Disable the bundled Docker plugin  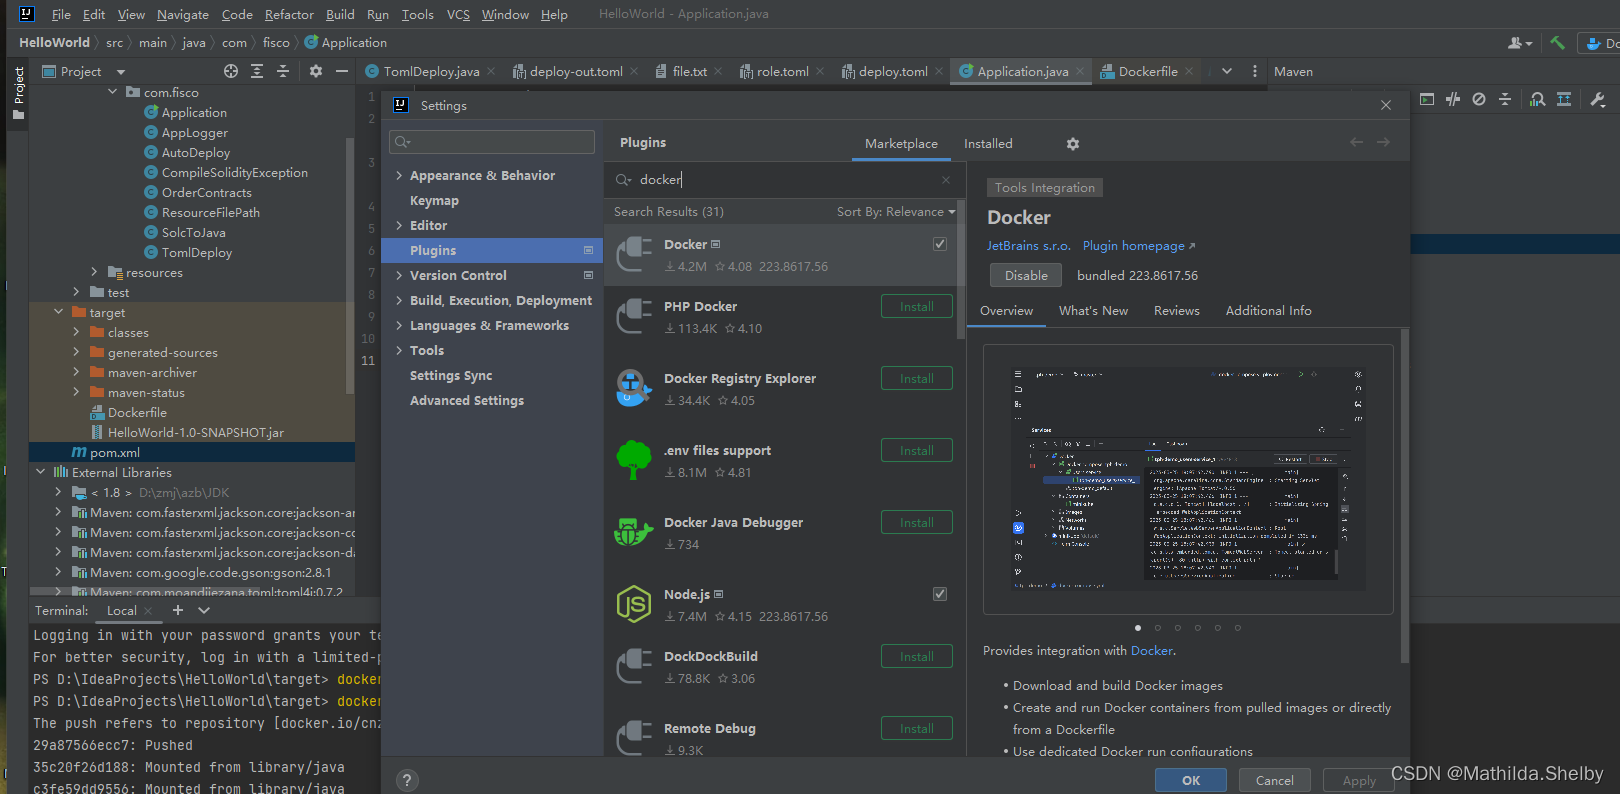pos(1026,276)
